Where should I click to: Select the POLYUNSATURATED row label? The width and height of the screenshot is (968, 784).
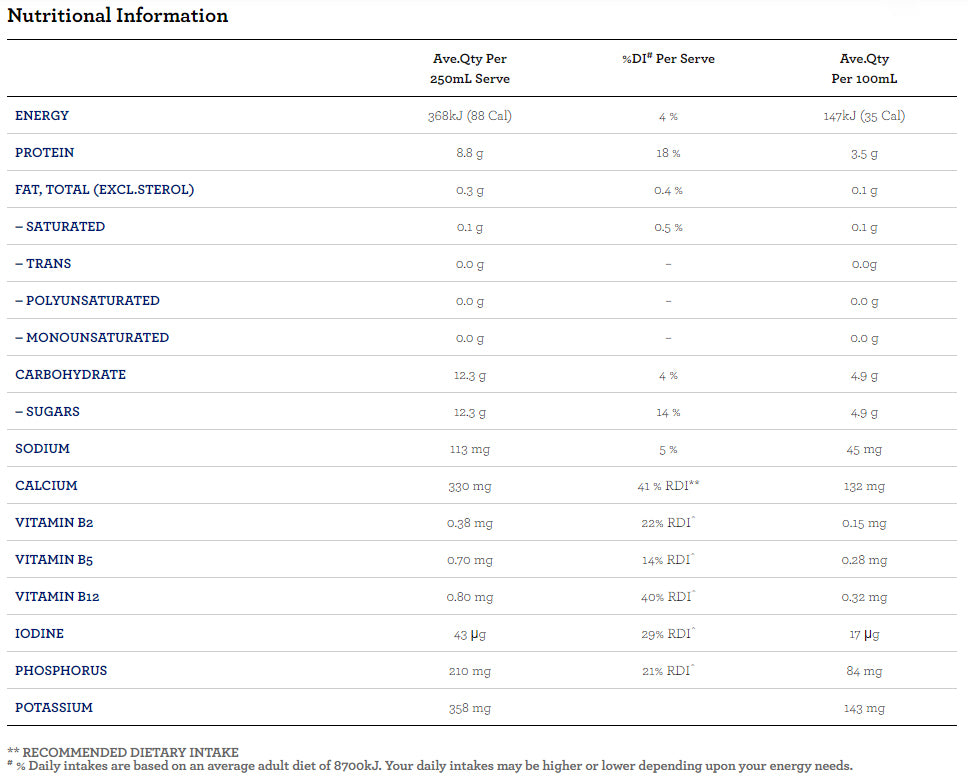point(87,301)
